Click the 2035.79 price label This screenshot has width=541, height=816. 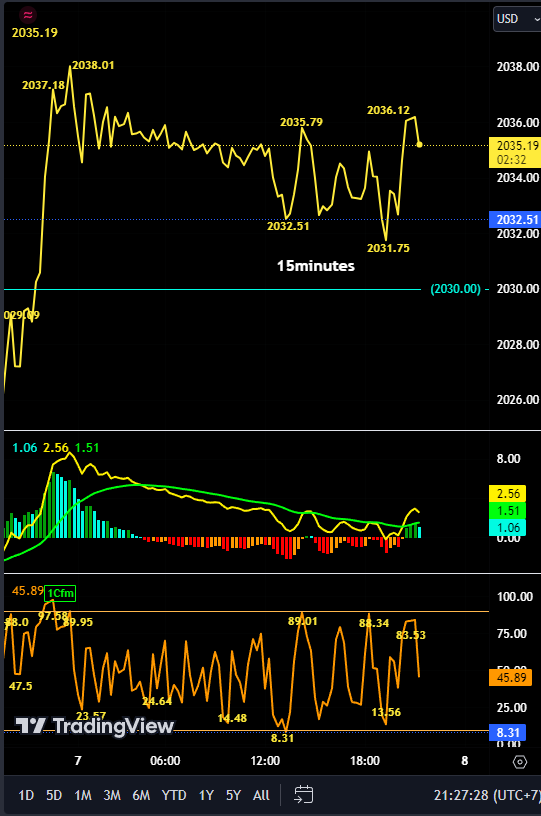301,122
